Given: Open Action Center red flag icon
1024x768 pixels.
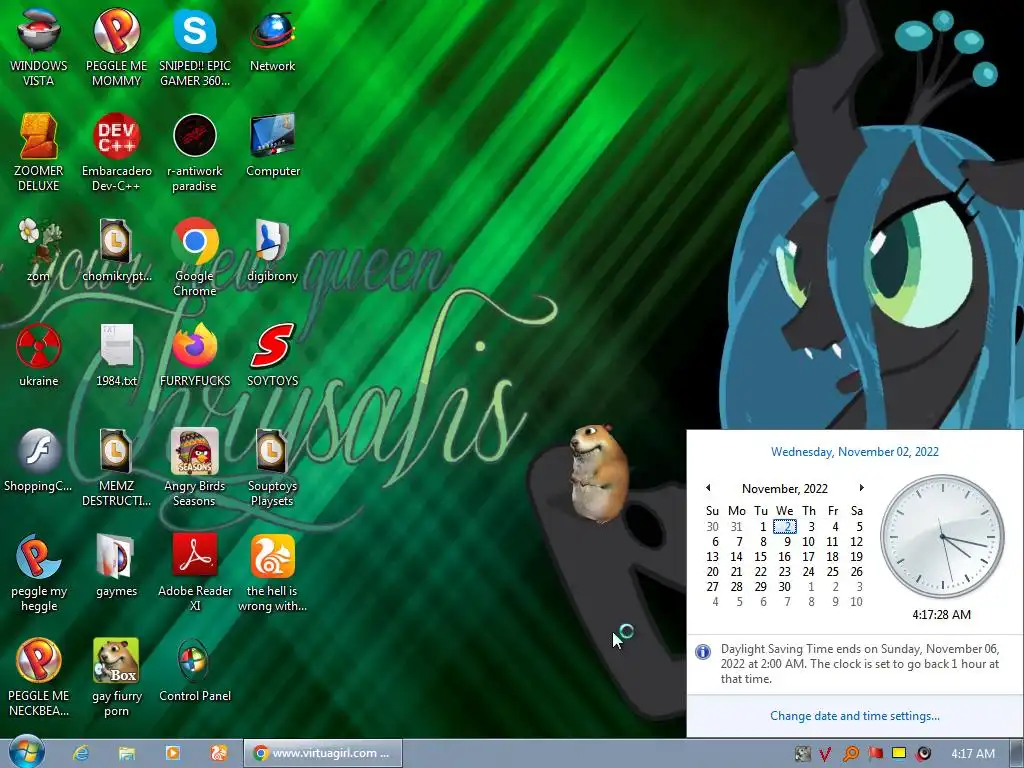Looking at the screenshot, I should click(875, 754).
